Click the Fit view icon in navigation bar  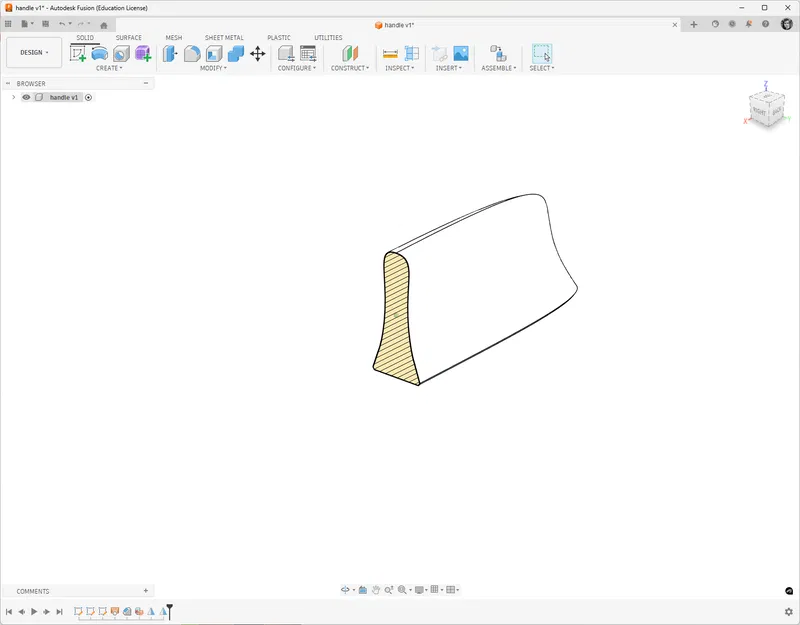coord(402,589)
